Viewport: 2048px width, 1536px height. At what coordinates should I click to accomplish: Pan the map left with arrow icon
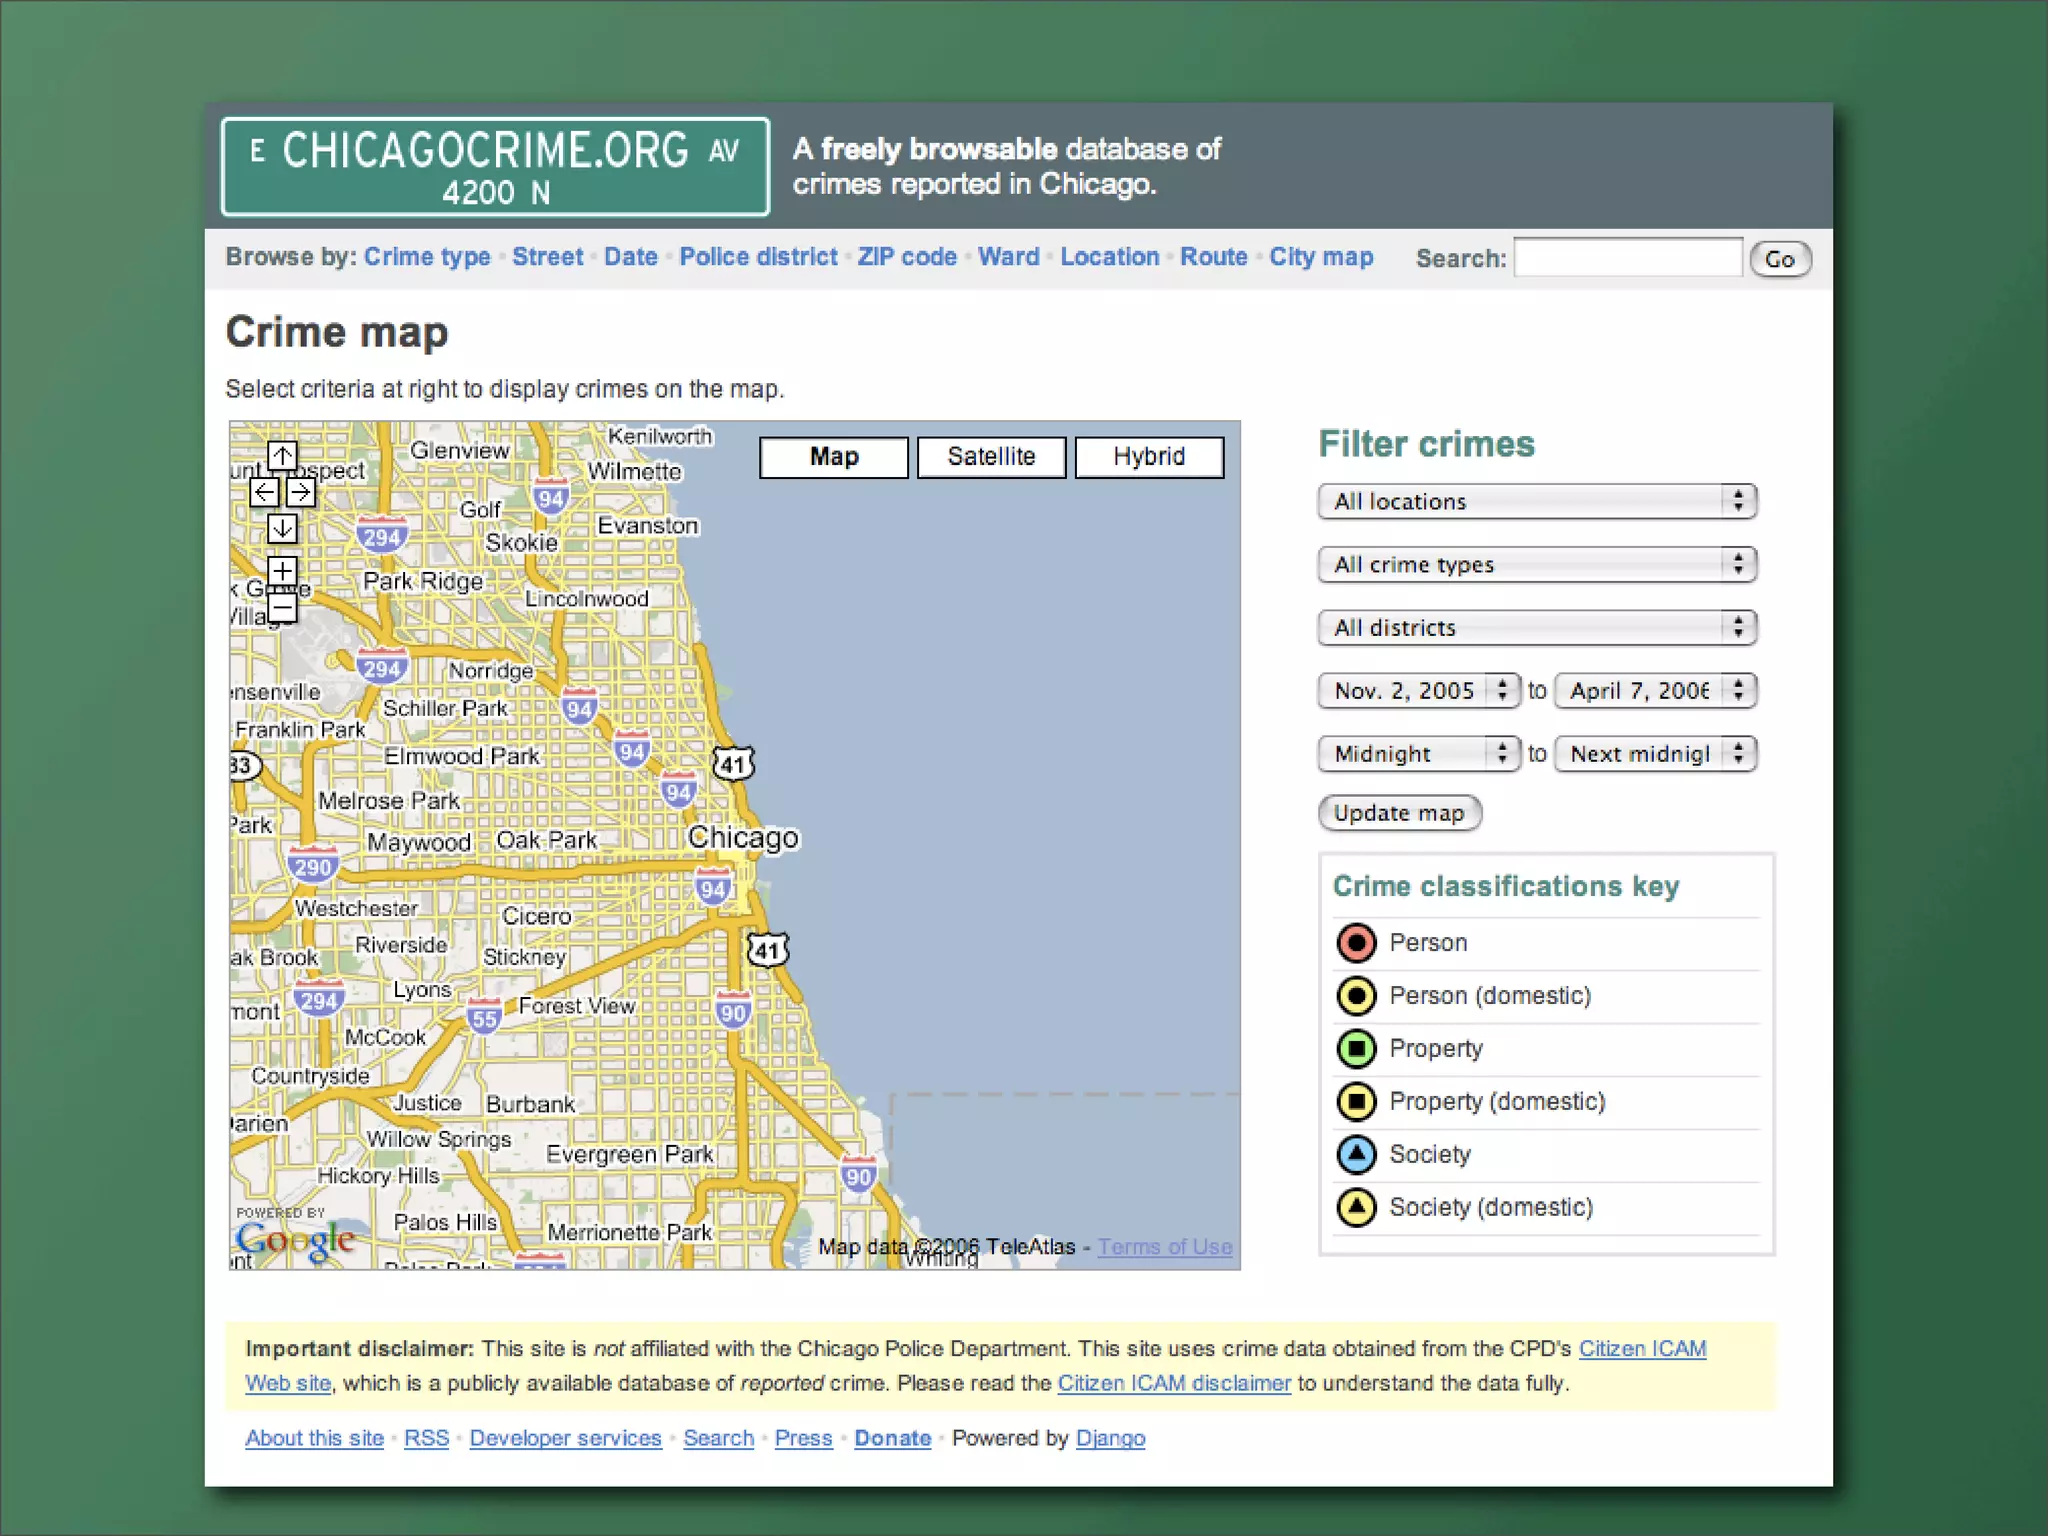pos(264,492)
